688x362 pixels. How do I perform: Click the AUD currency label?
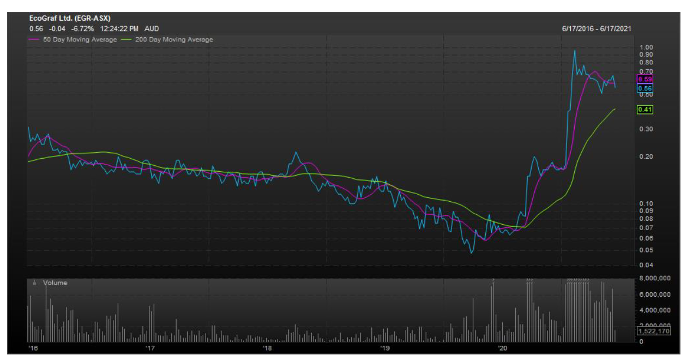pyautogui.click(x=152, y=29)
